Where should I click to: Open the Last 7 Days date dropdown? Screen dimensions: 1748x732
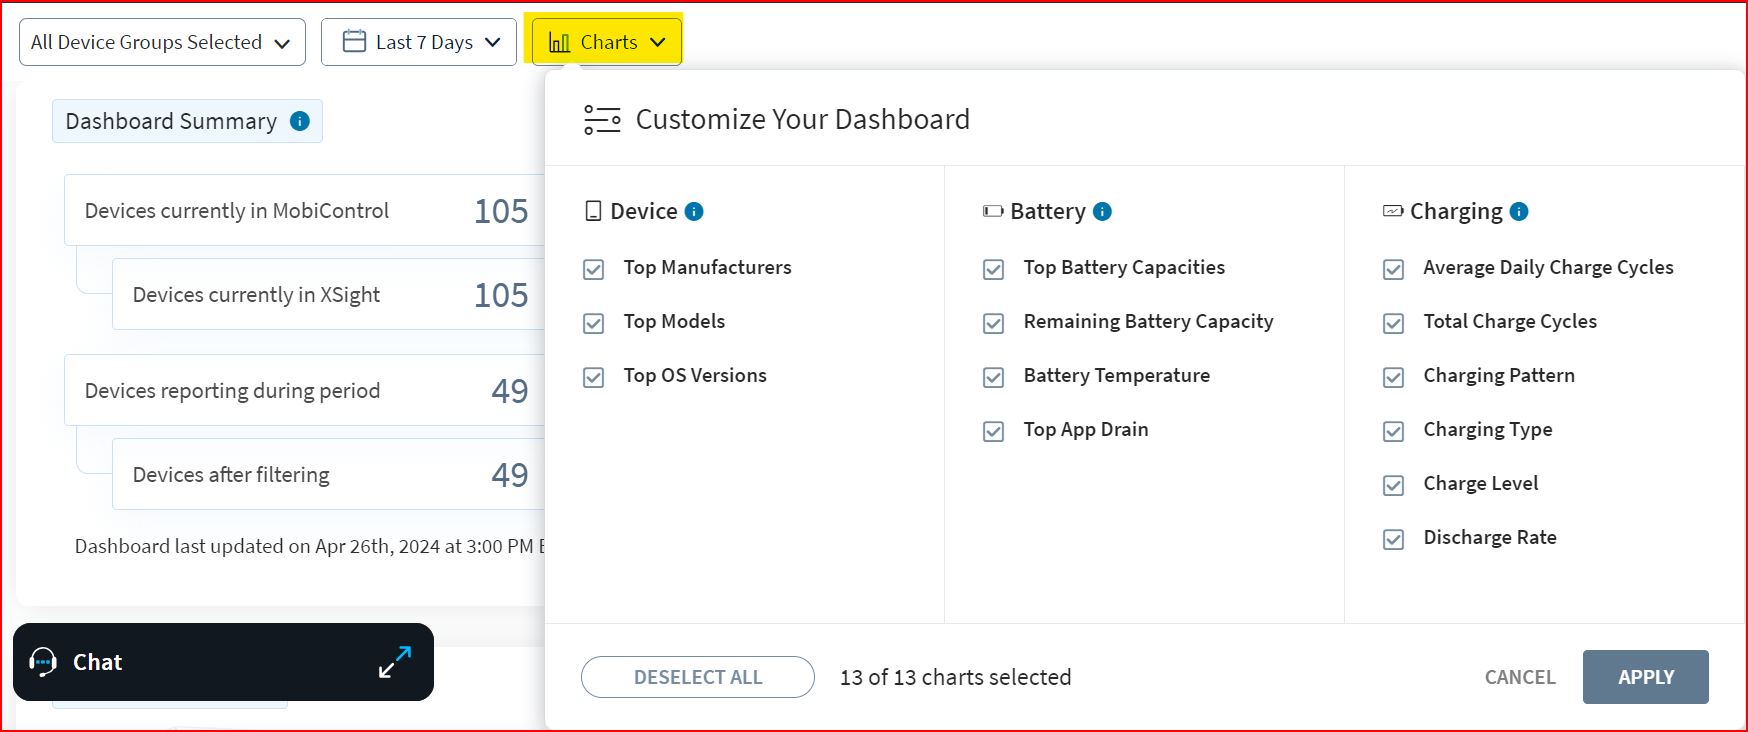pos(419,42)
